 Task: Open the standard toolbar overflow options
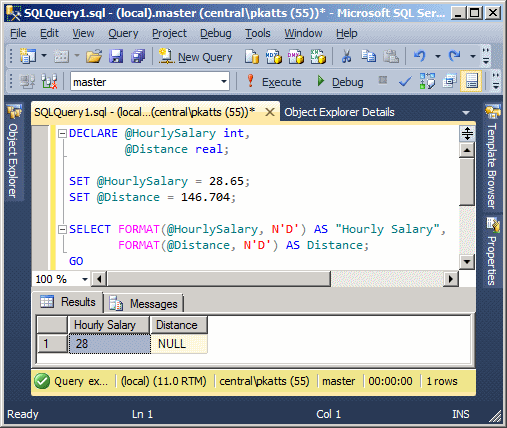tap(486, 56)
